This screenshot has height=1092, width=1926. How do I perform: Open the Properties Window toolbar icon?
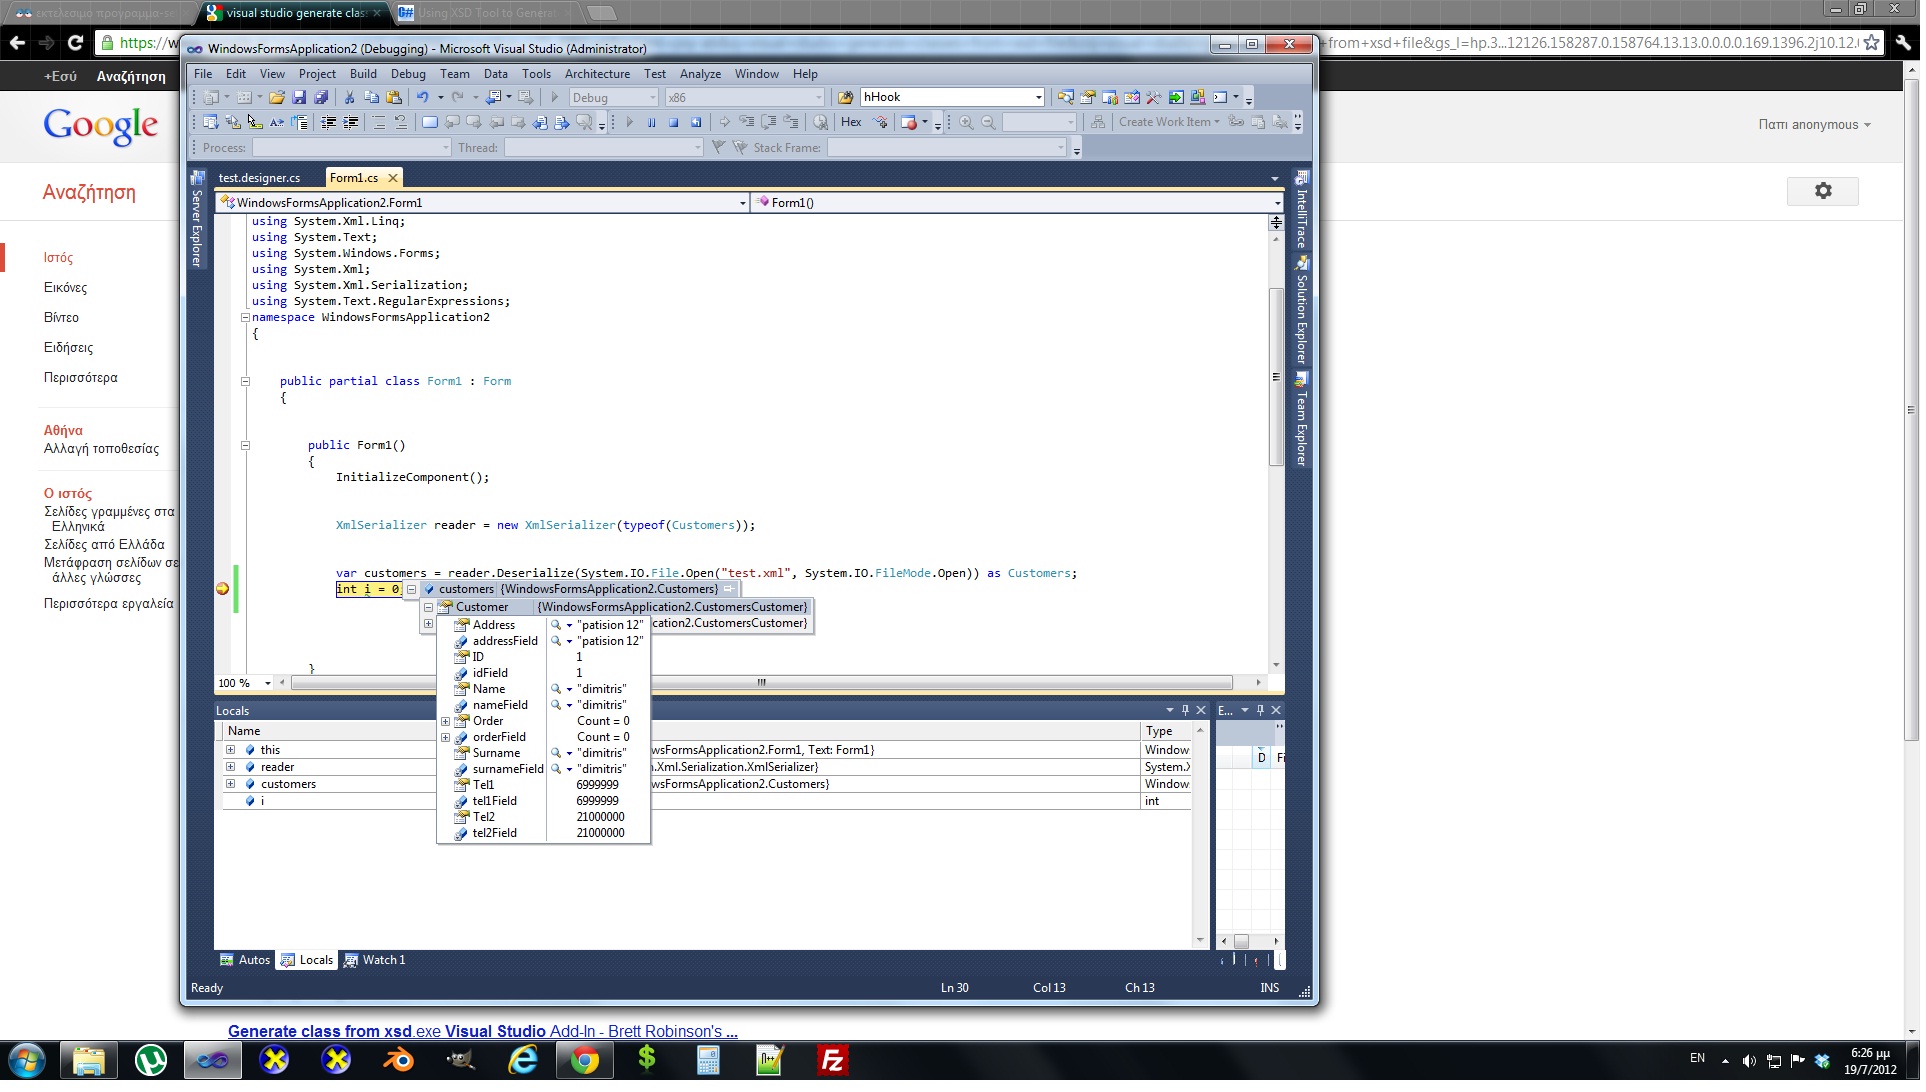[x=1087, y=97]
